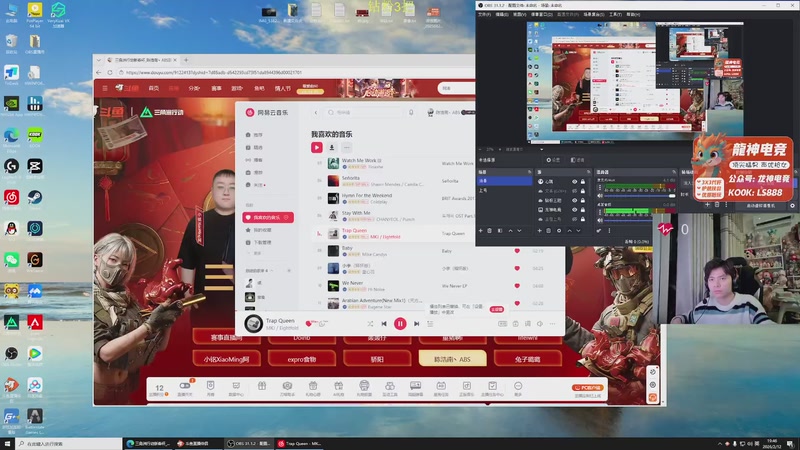The width and height of the screenshot is (800, 450).
Task: Open the playlist queue icon in player bar
Action: pos(430,323)
